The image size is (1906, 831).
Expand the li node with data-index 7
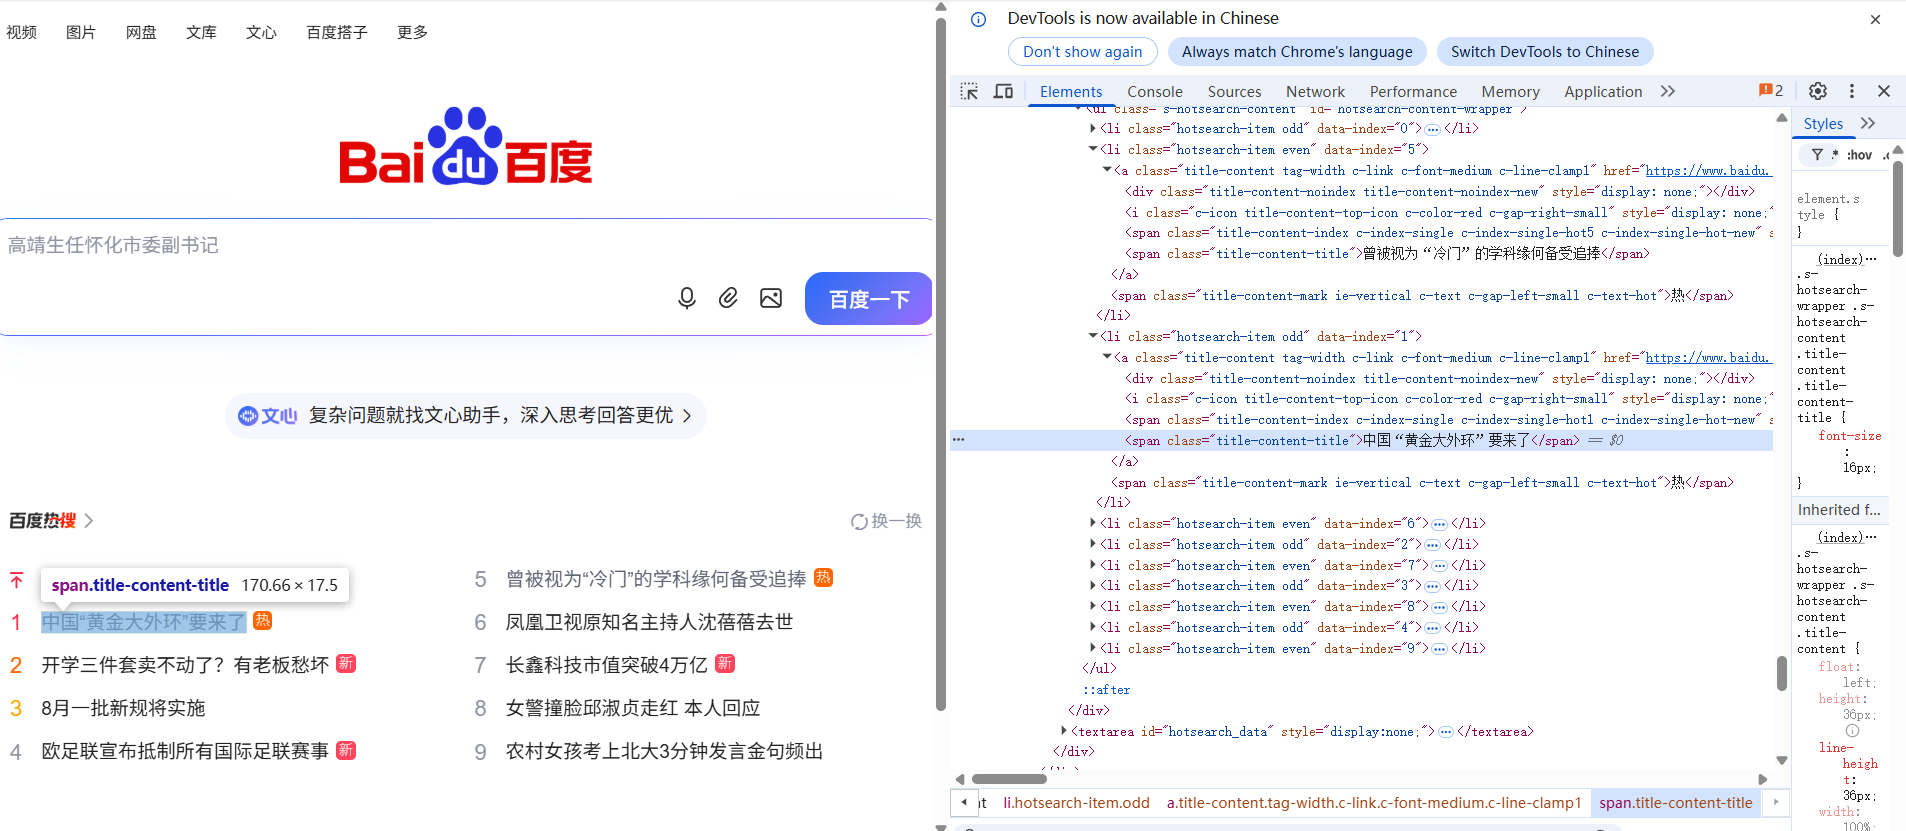(1092, 565)
